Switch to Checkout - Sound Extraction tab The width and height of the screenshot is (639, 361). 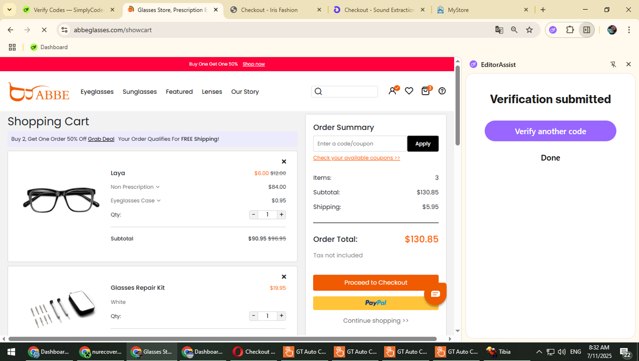tap(379, 10)
